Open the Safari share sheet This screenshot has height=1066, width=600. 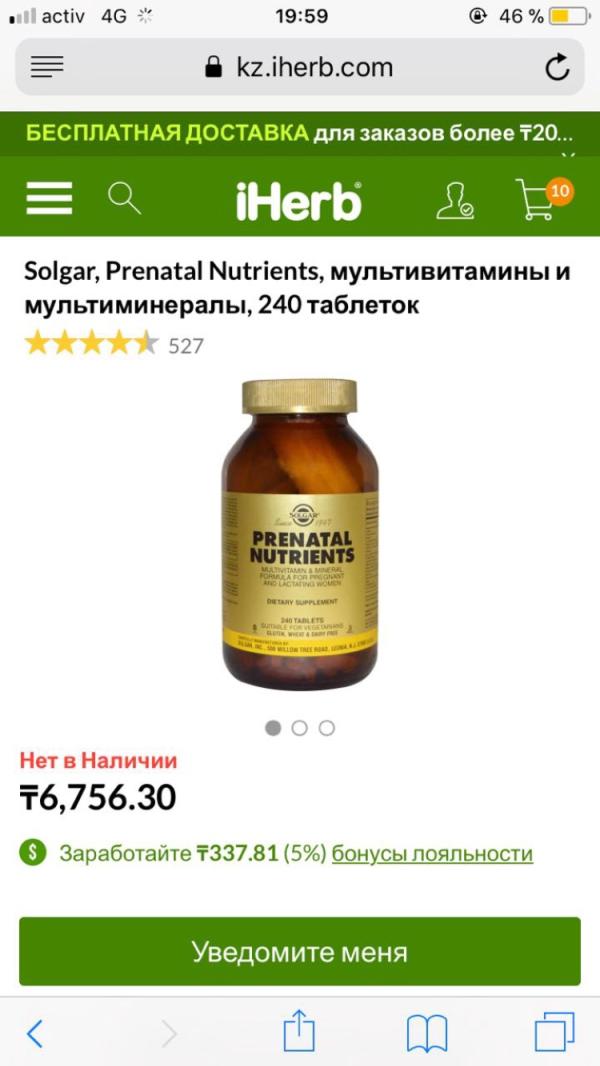(299, 1029)
